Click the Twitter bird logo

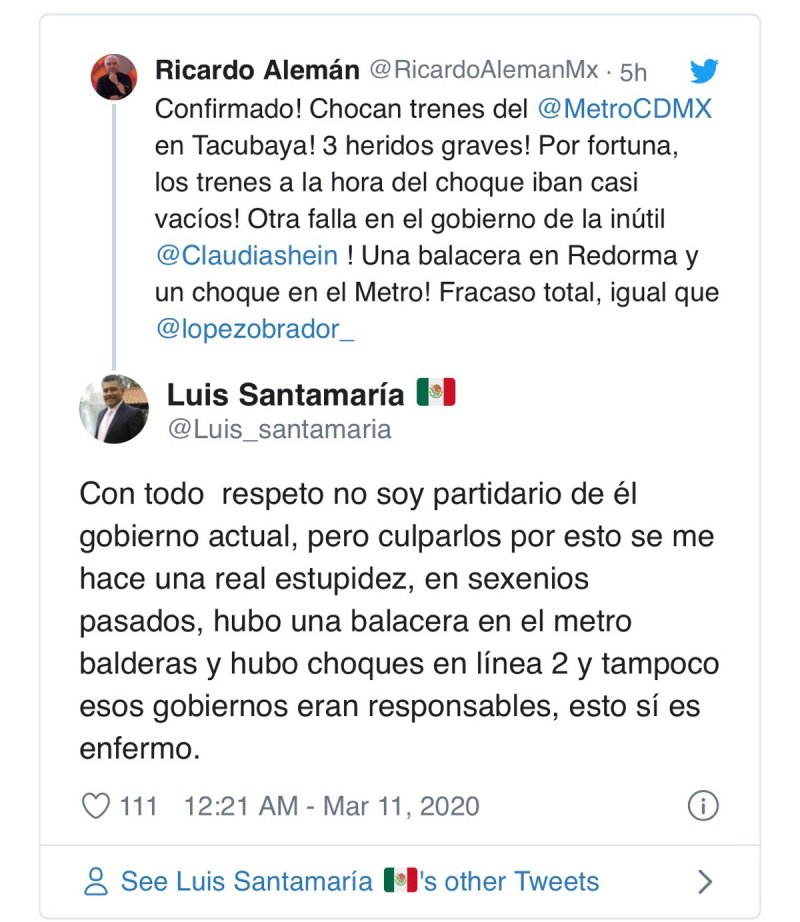[x=704, y=71]
